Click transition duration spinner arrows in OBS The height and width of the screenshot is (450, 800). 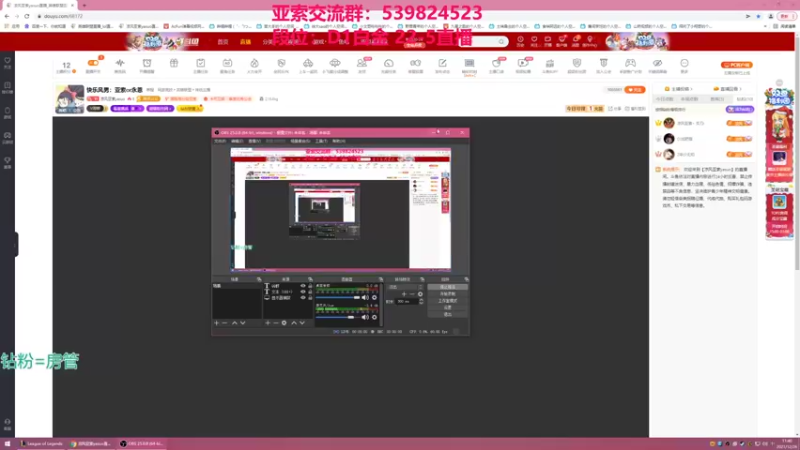tap(421, 302)
